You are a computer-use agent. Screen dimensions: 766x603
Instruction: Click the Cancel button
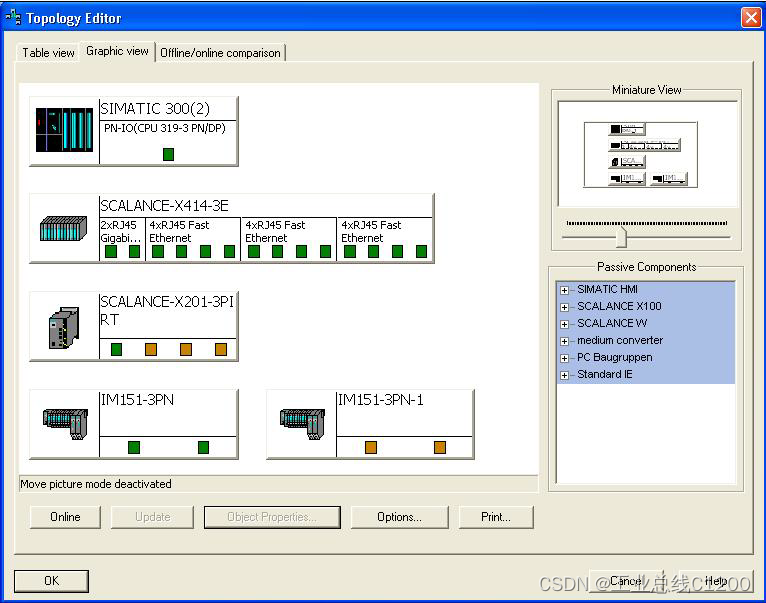[x=626, y=581]
